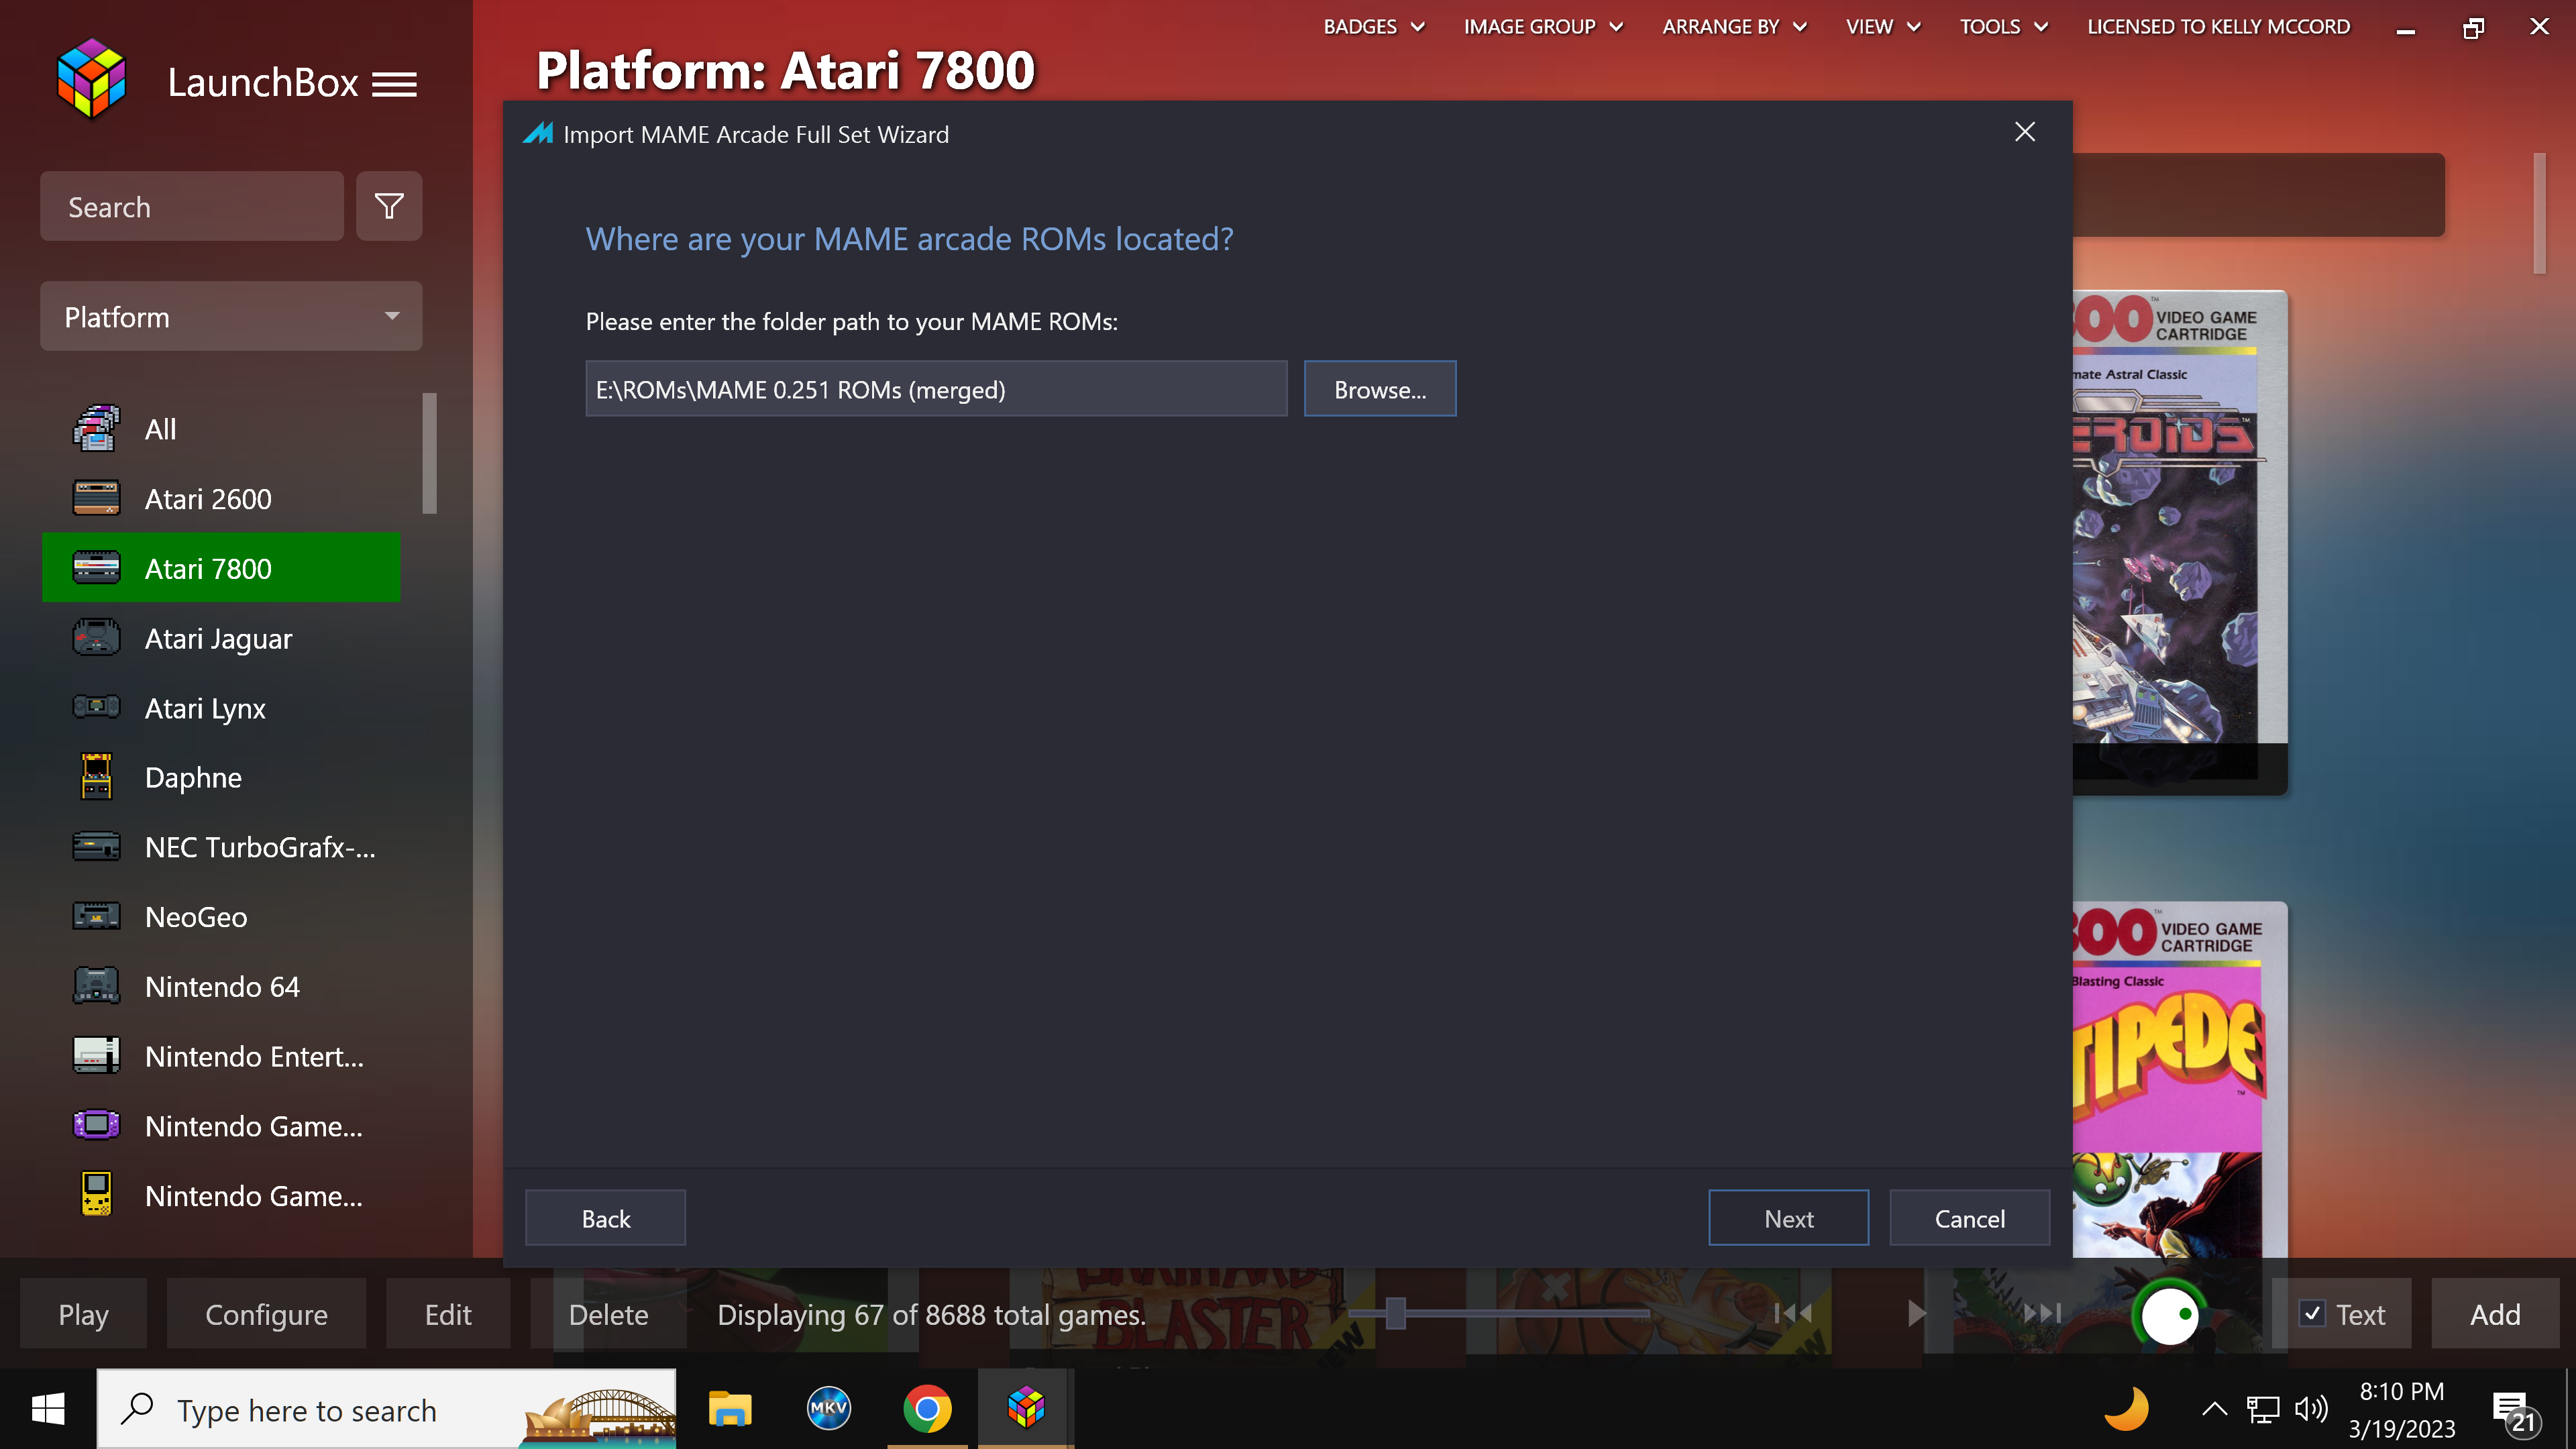Click the LaunchBox Search field
Screen dimensions: 2576x1449
pyautogui.click(x=192, y=206)
